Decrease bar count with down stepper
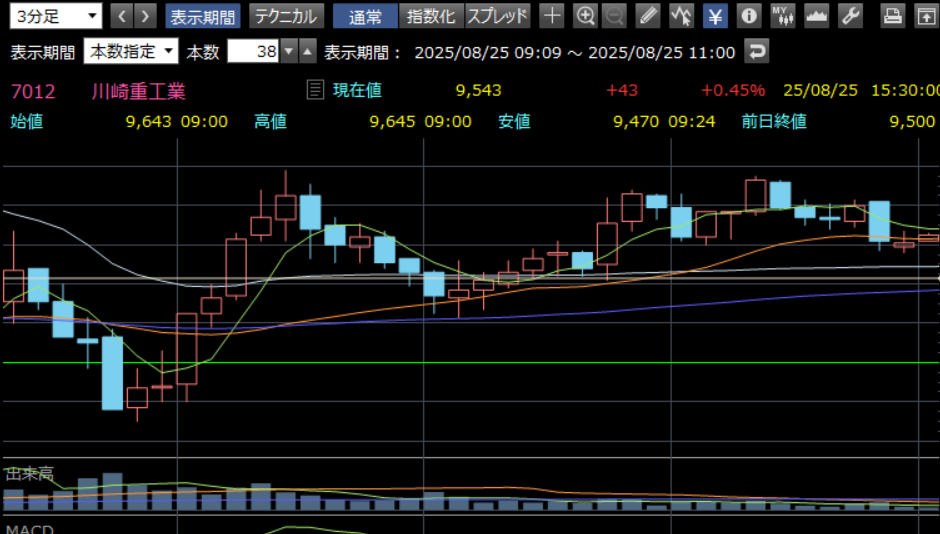The image size is (940, 534). point(289,52)
